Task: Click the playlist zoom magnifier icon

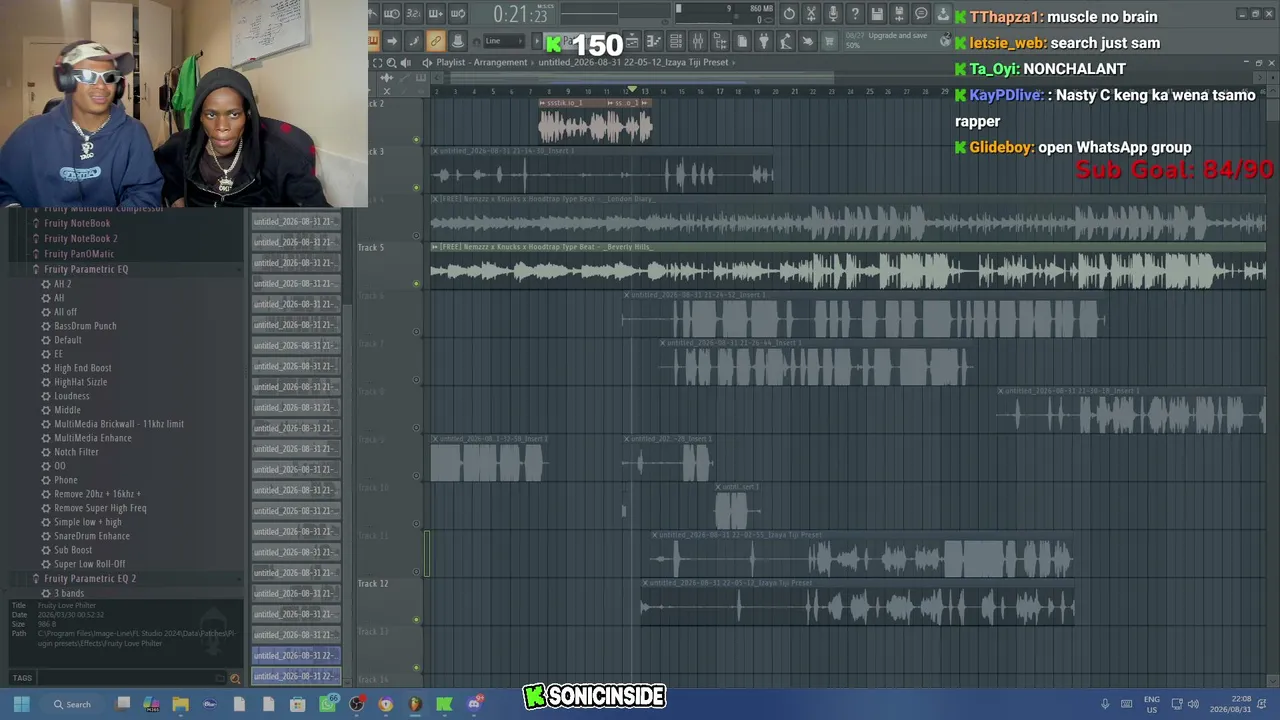Action: (x=391, y=62)
